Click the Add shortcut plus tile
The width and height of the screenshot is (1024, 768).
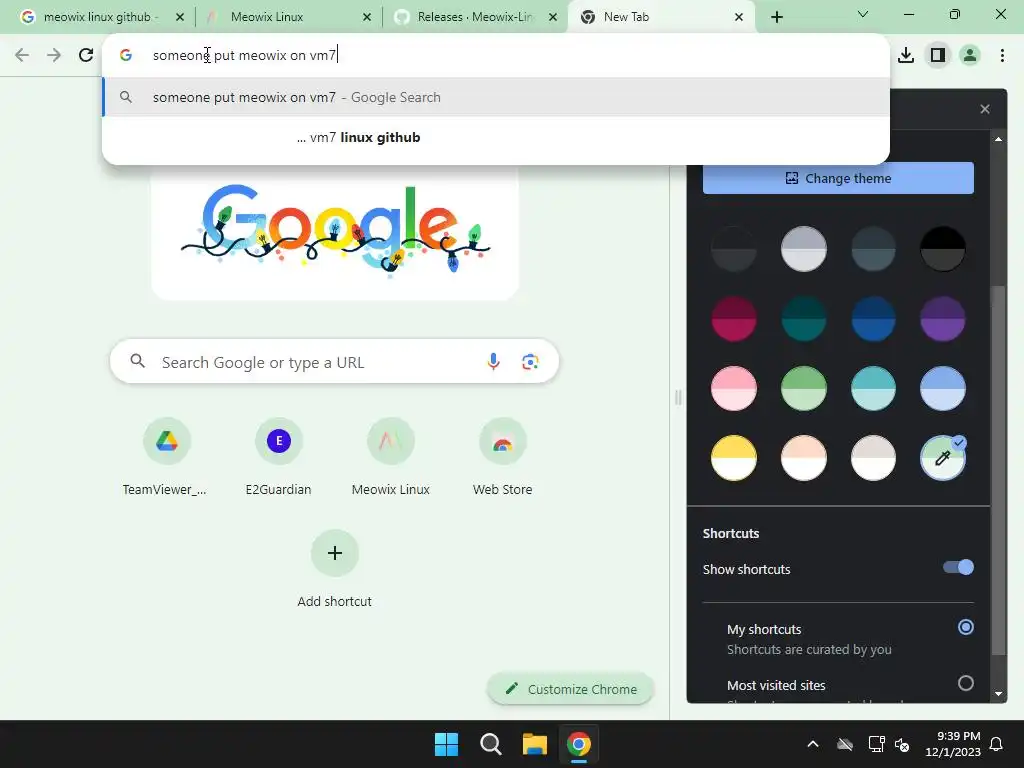point(335,553)
